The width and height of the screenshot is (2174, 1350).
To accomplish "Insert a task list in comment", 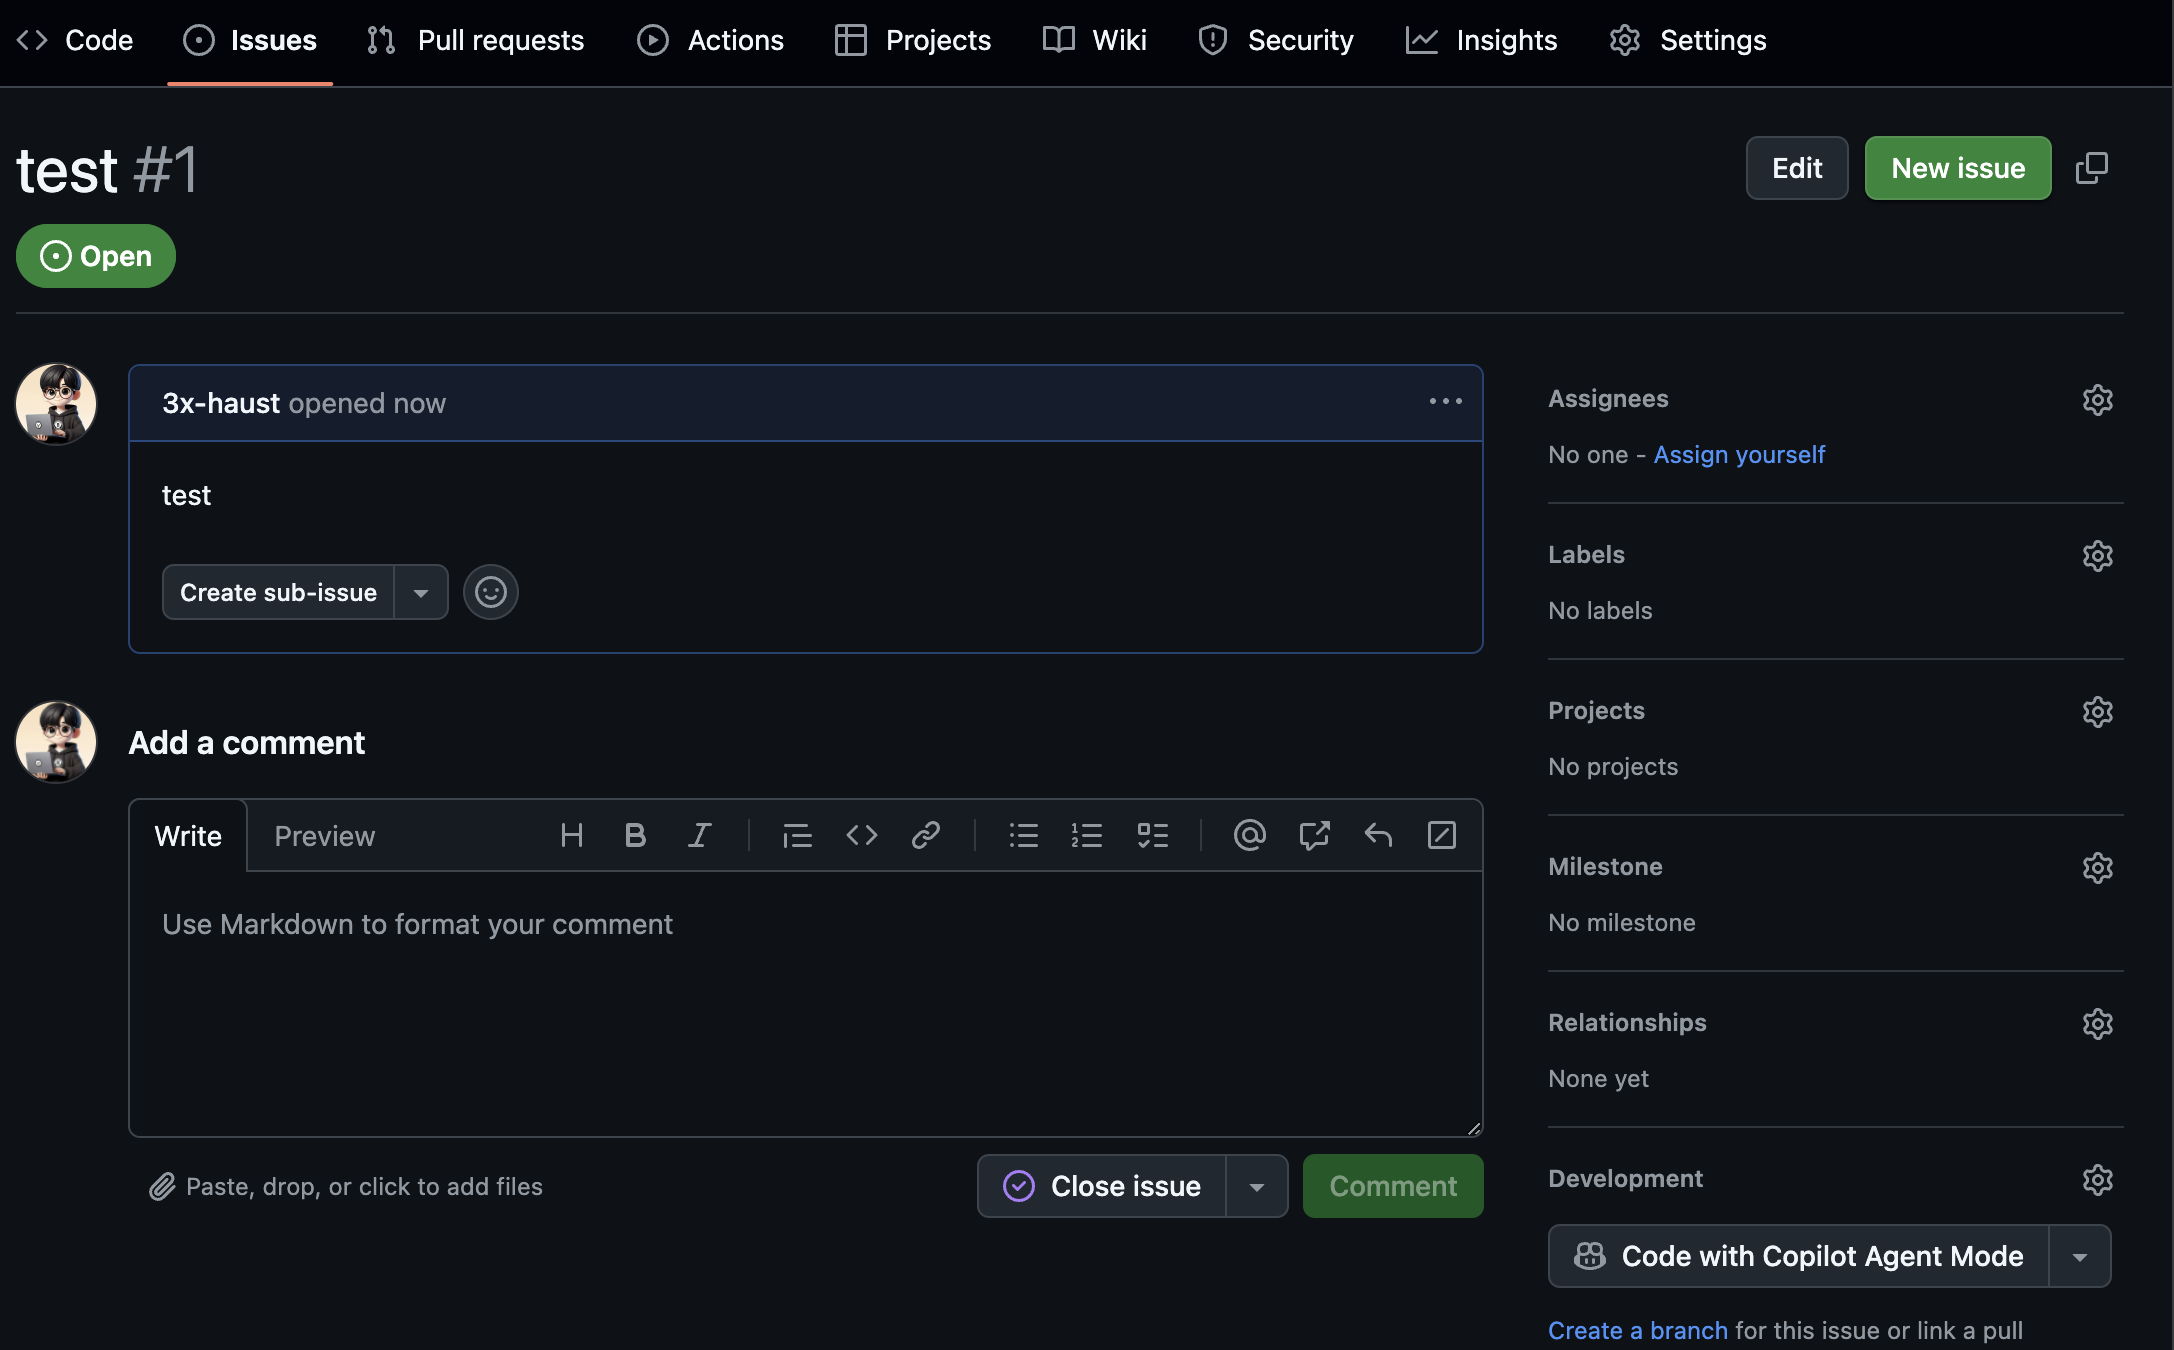I will click(x=1152, y=835).
